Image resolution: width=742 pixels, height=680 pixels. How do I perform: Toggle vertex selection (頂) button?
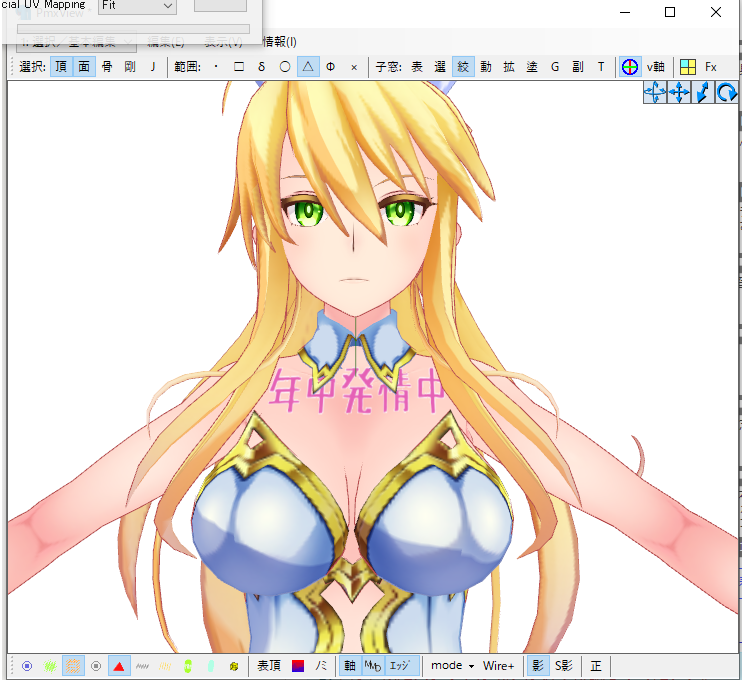click(x=61, y=67)
